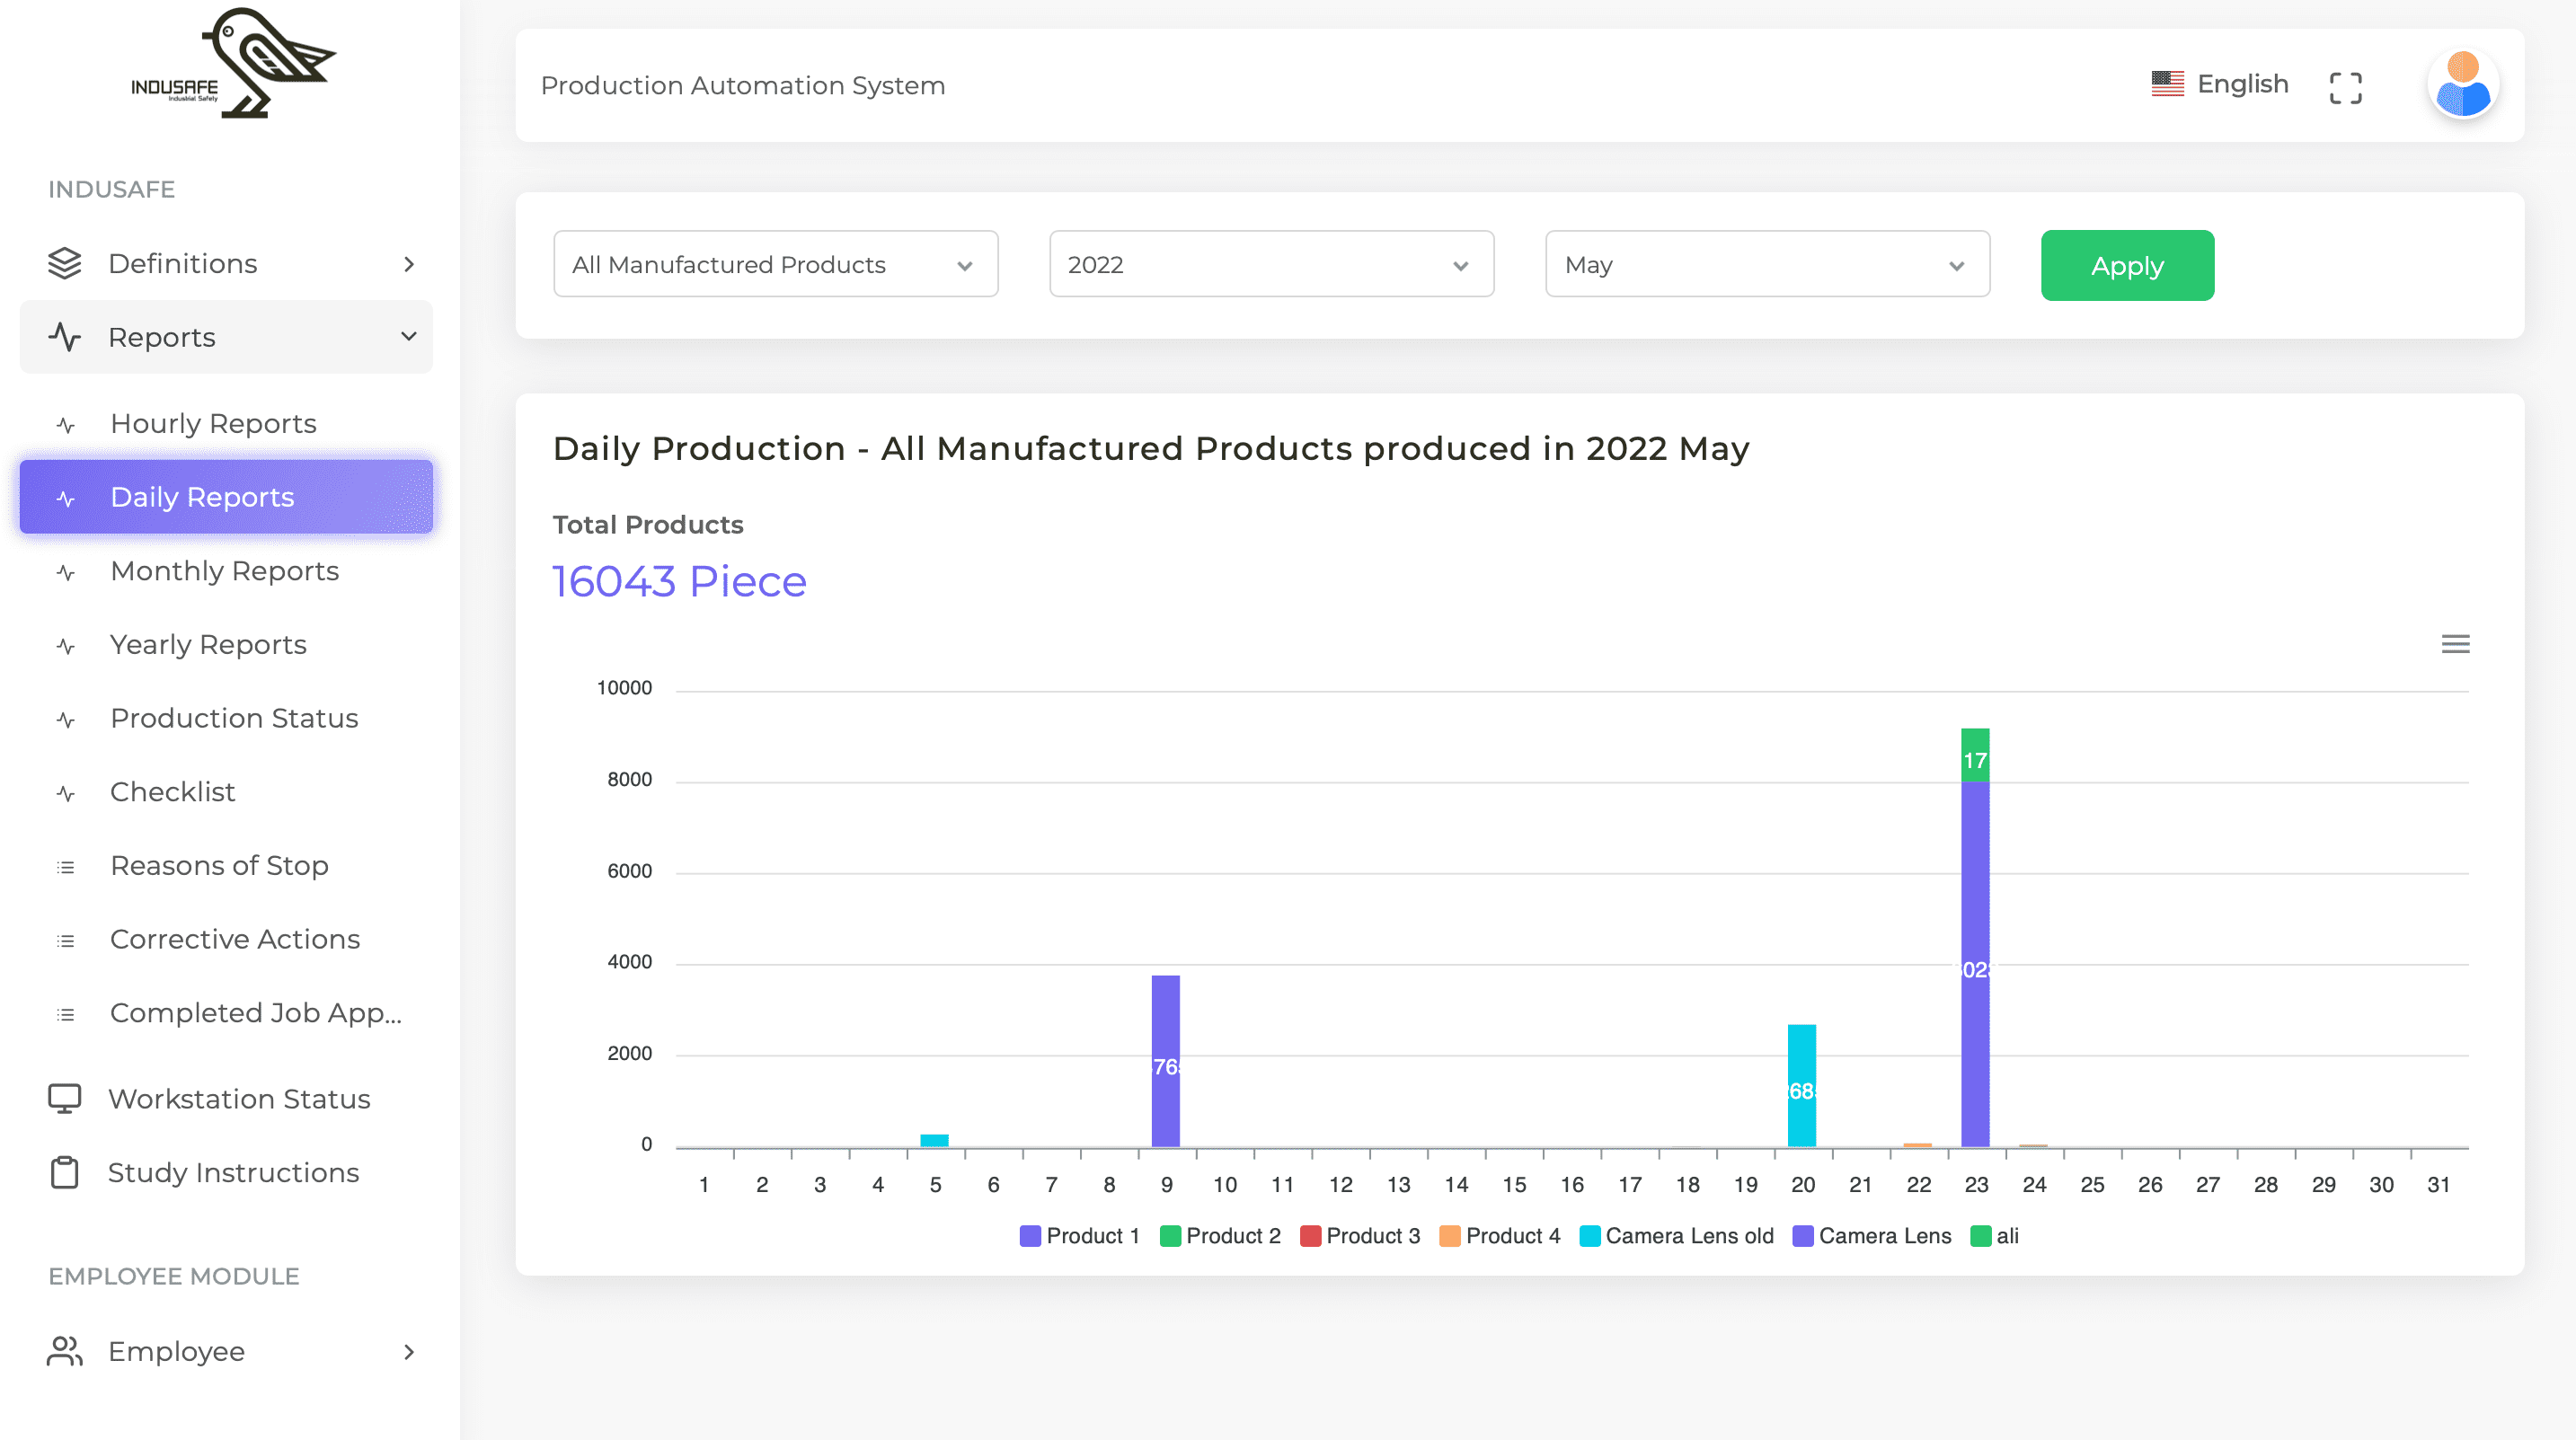
Task: Click the fullscreen toggle icon
Action: pyautogui.click(x=2344, y=87)
